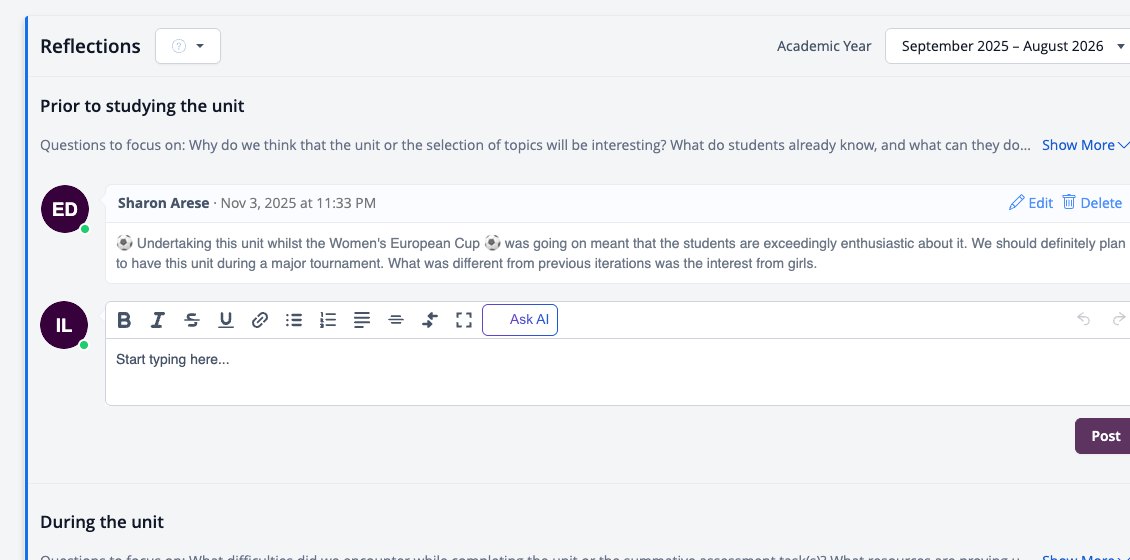Edit Sharon Arese's reflection
This screenshot has width=1130, height=560.
[x=1031, y=203]
